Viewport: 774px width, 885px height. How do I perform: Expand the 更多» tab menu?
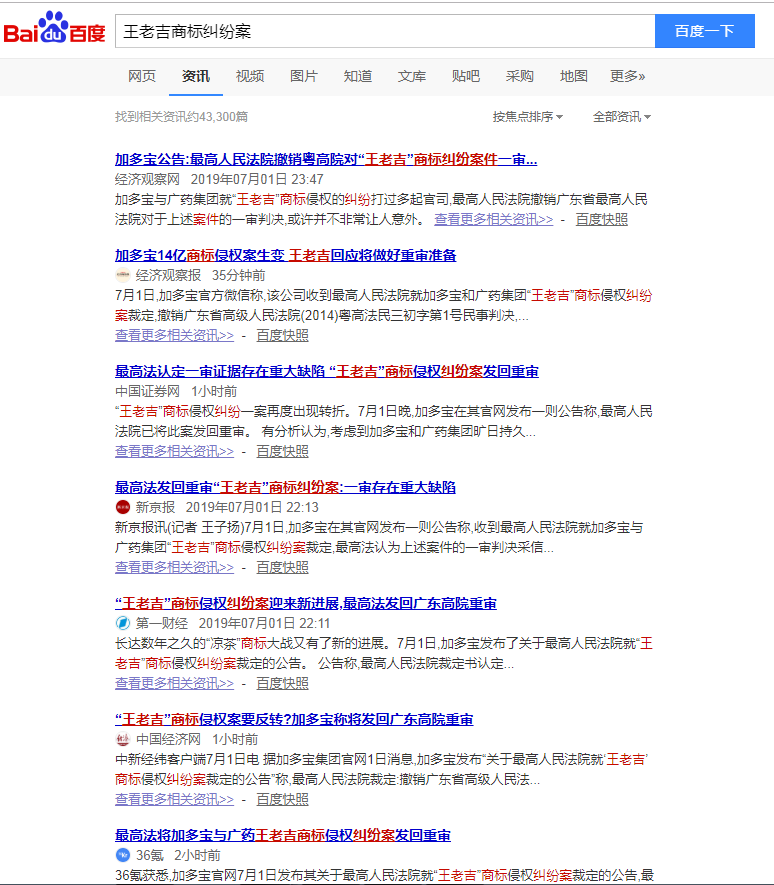pos(627,76)
